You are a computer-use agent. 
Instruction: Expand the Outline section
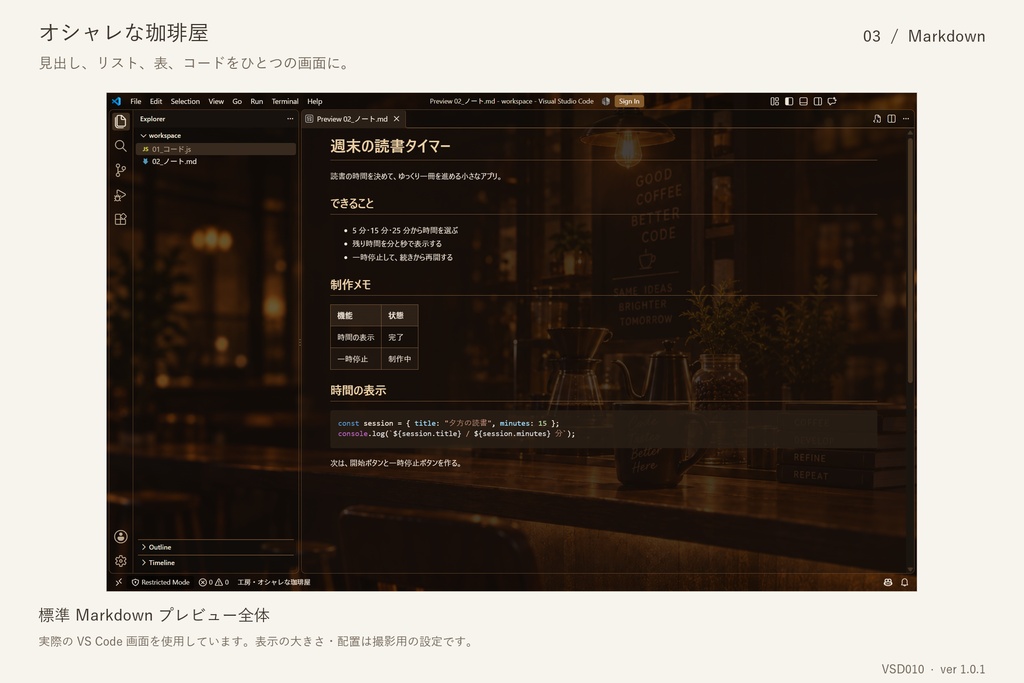click(216, 547)
